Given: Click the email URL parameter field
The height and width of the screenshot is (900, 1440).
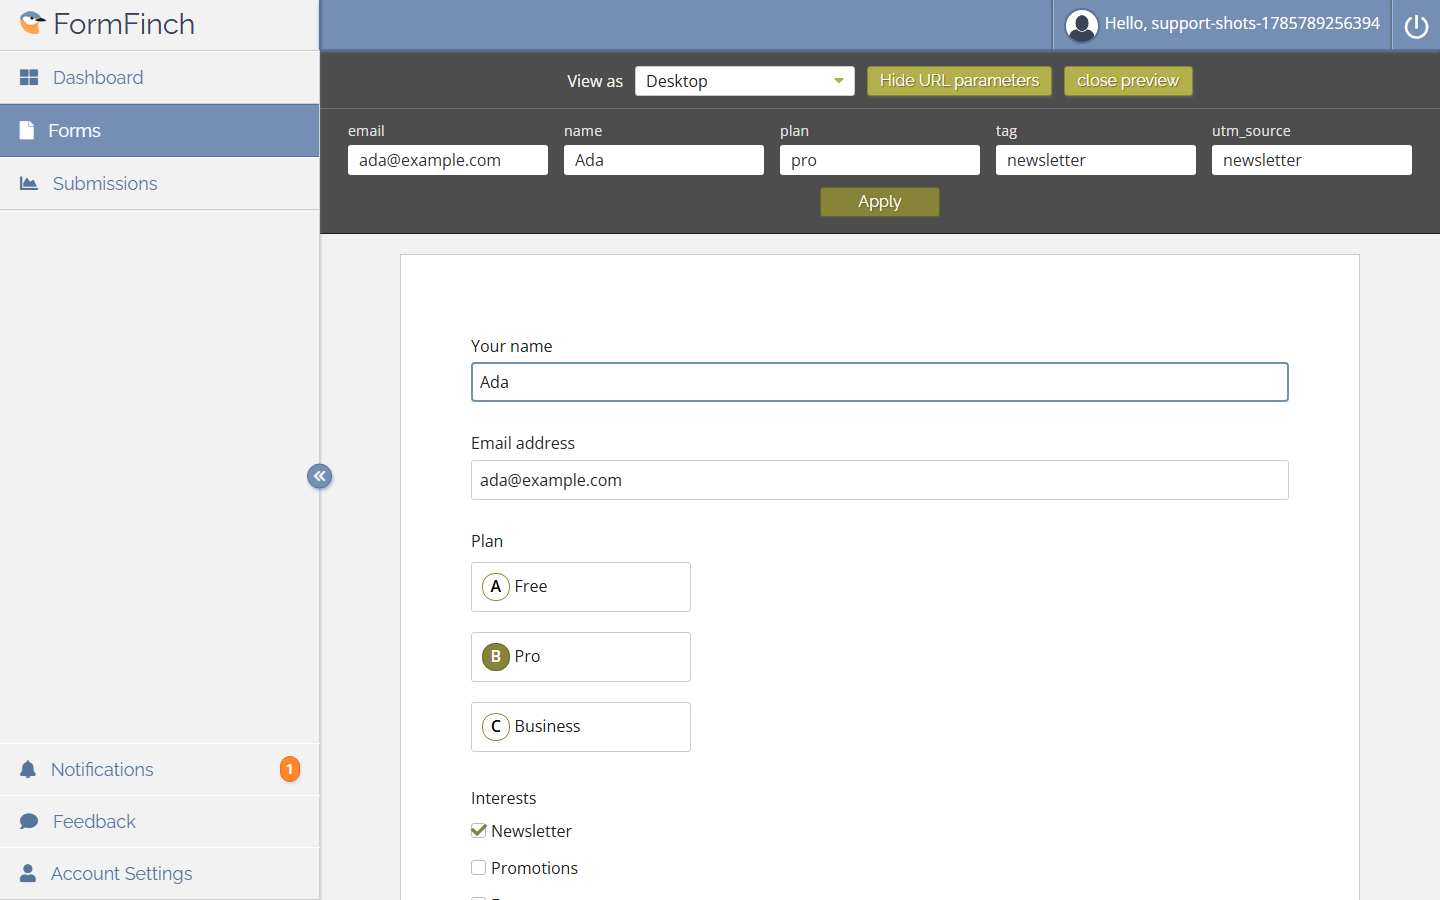Looking at the screenshot, I should point(448,160).
